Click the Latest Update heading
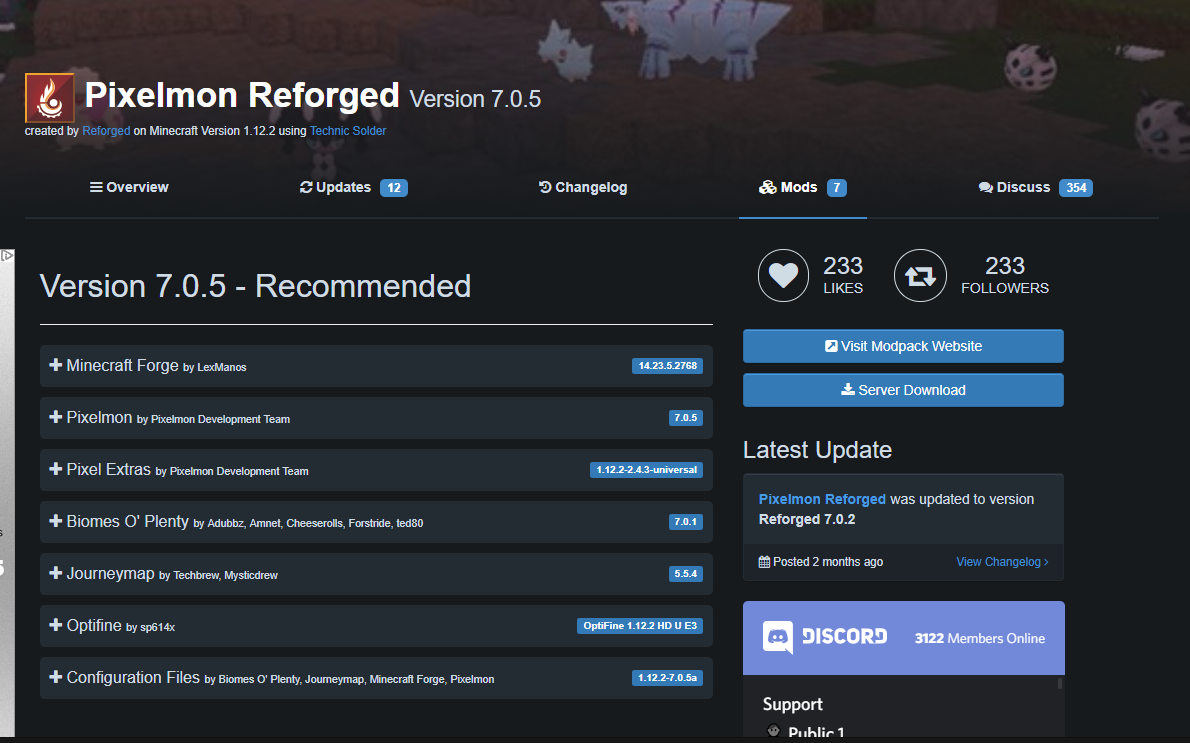 tap(817, 450)
